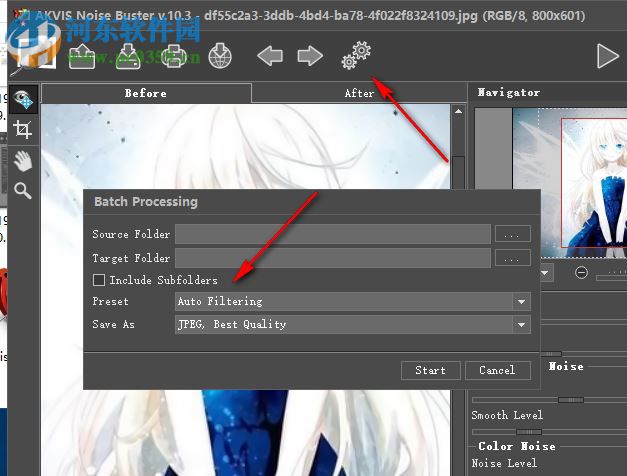Browse for the Target Folder
Image resolution: width=627 pixels, height=476 pixels.
tap(513, 258)
